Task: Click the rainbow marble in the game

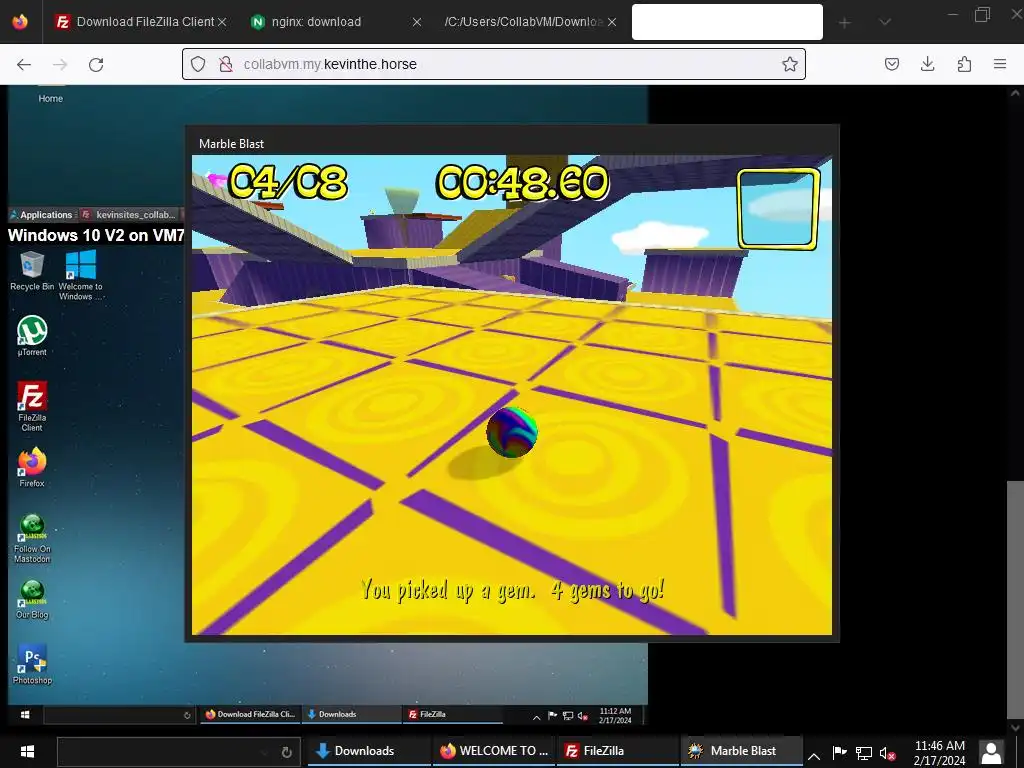Action: click(512, 432)
